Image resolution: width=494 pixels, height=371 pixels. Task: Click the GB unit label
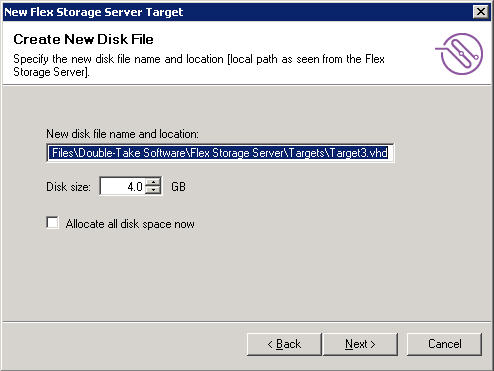click(178, 187)
